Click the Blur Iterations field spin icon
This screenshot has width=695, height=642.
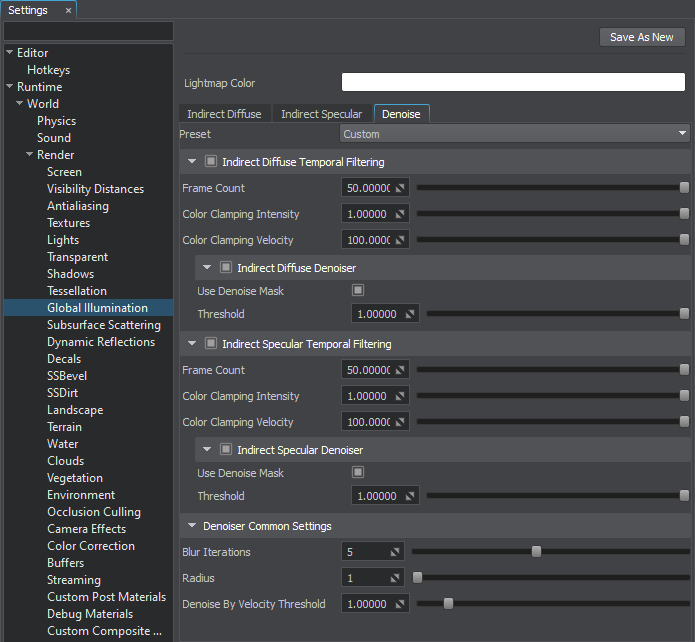tap(396, 552)
